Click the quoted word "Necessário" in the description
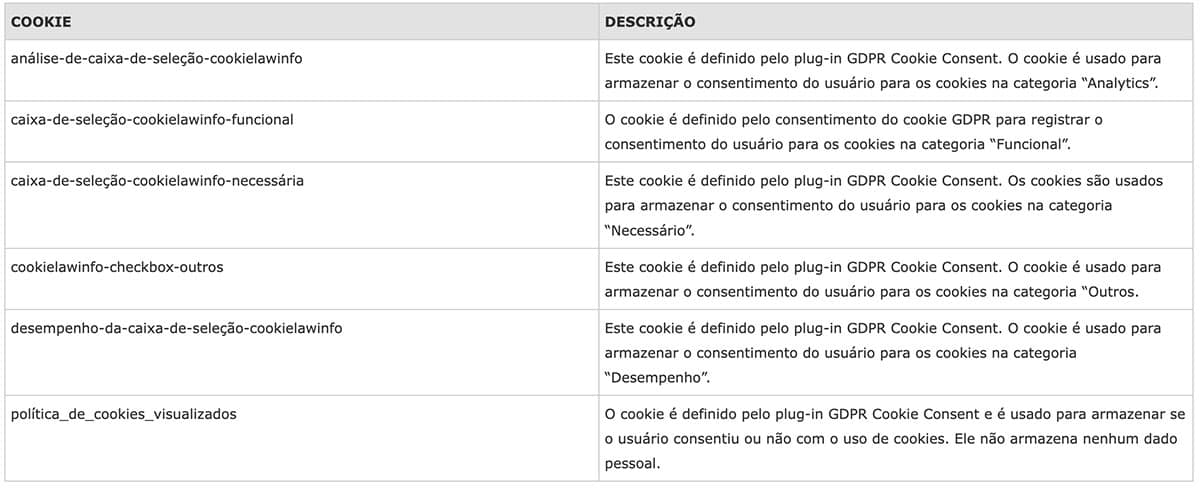 (650, 231)
